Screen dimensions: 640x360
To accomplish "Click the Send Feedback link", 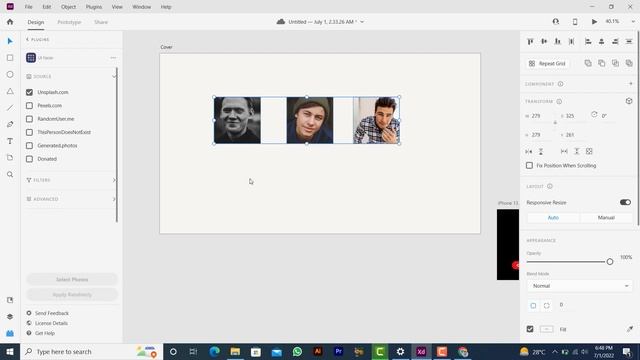I will click(x=52, y=313).
